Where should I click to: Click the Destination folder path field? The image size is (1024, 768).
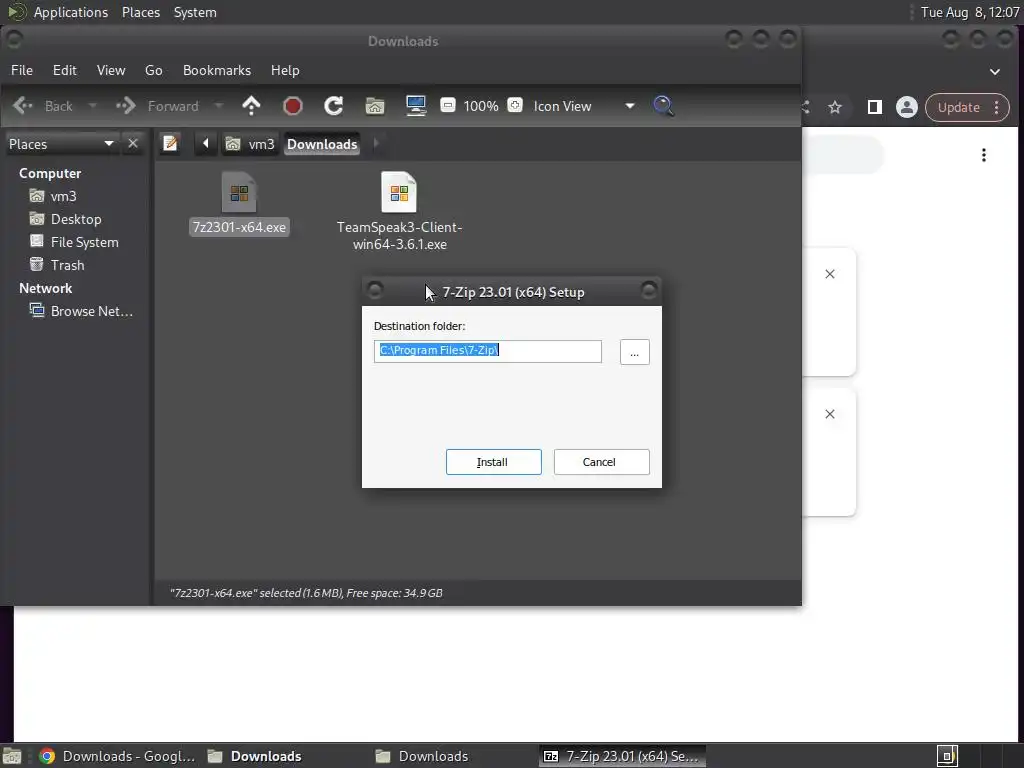coord(487,351)
